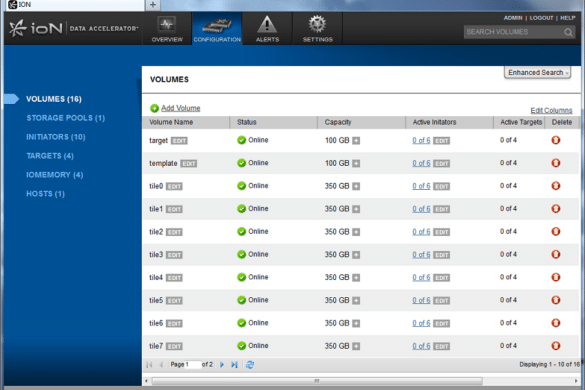585x390 pixels.
Task: Click the refresh icon in pagination bar
Action: pos(250,365)
